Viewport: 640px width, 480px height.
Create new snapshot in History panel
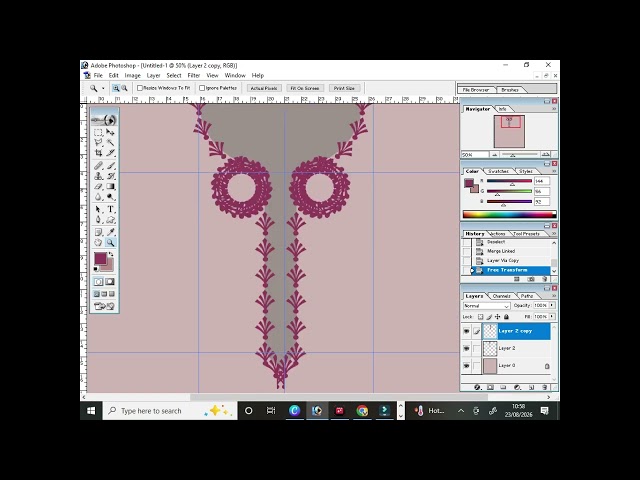[531, 279]
